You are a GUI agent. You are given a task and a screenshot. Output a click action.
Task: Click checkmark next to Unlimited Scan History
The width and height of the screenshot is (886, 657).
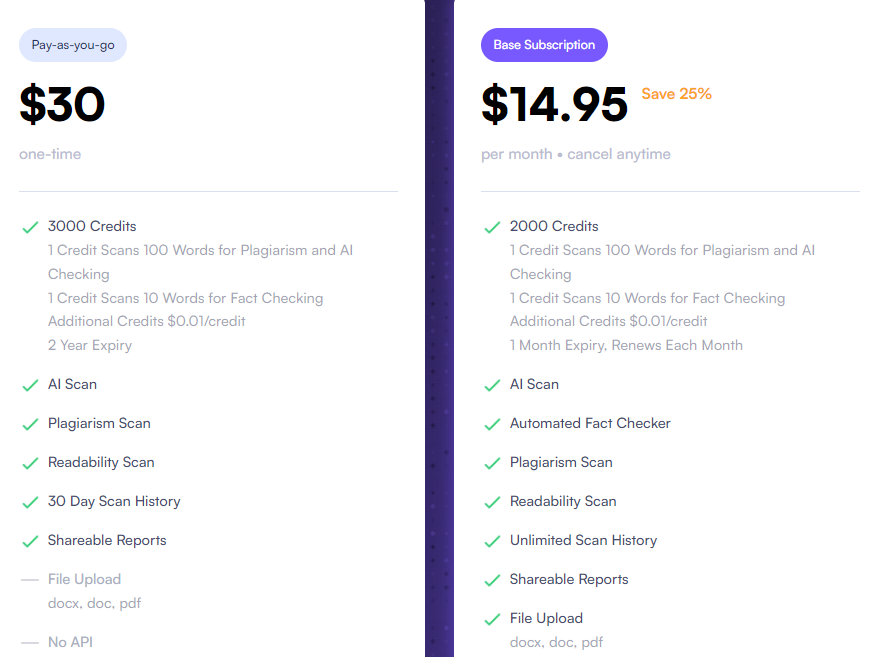tap(492, 541)
